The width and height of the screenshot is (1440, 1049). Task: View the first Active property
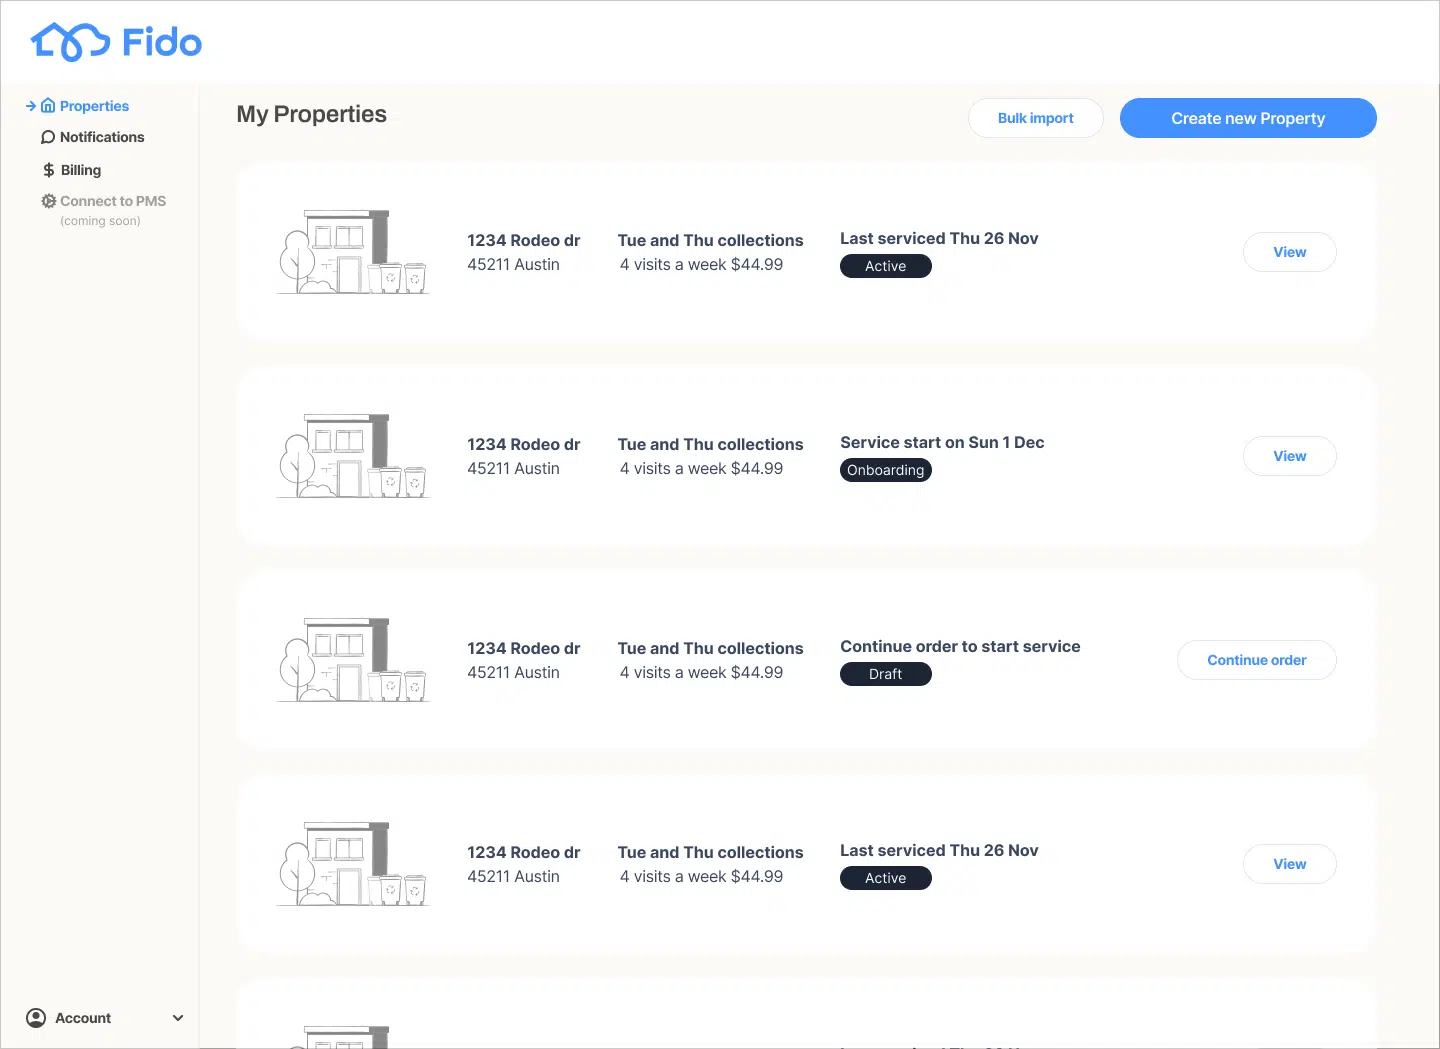tap(1289, 252)
